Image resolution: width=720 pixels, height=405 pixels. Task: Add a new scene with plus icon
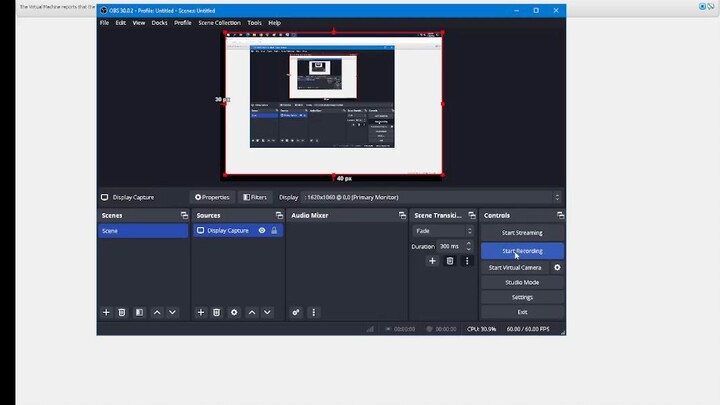point(106,312)
